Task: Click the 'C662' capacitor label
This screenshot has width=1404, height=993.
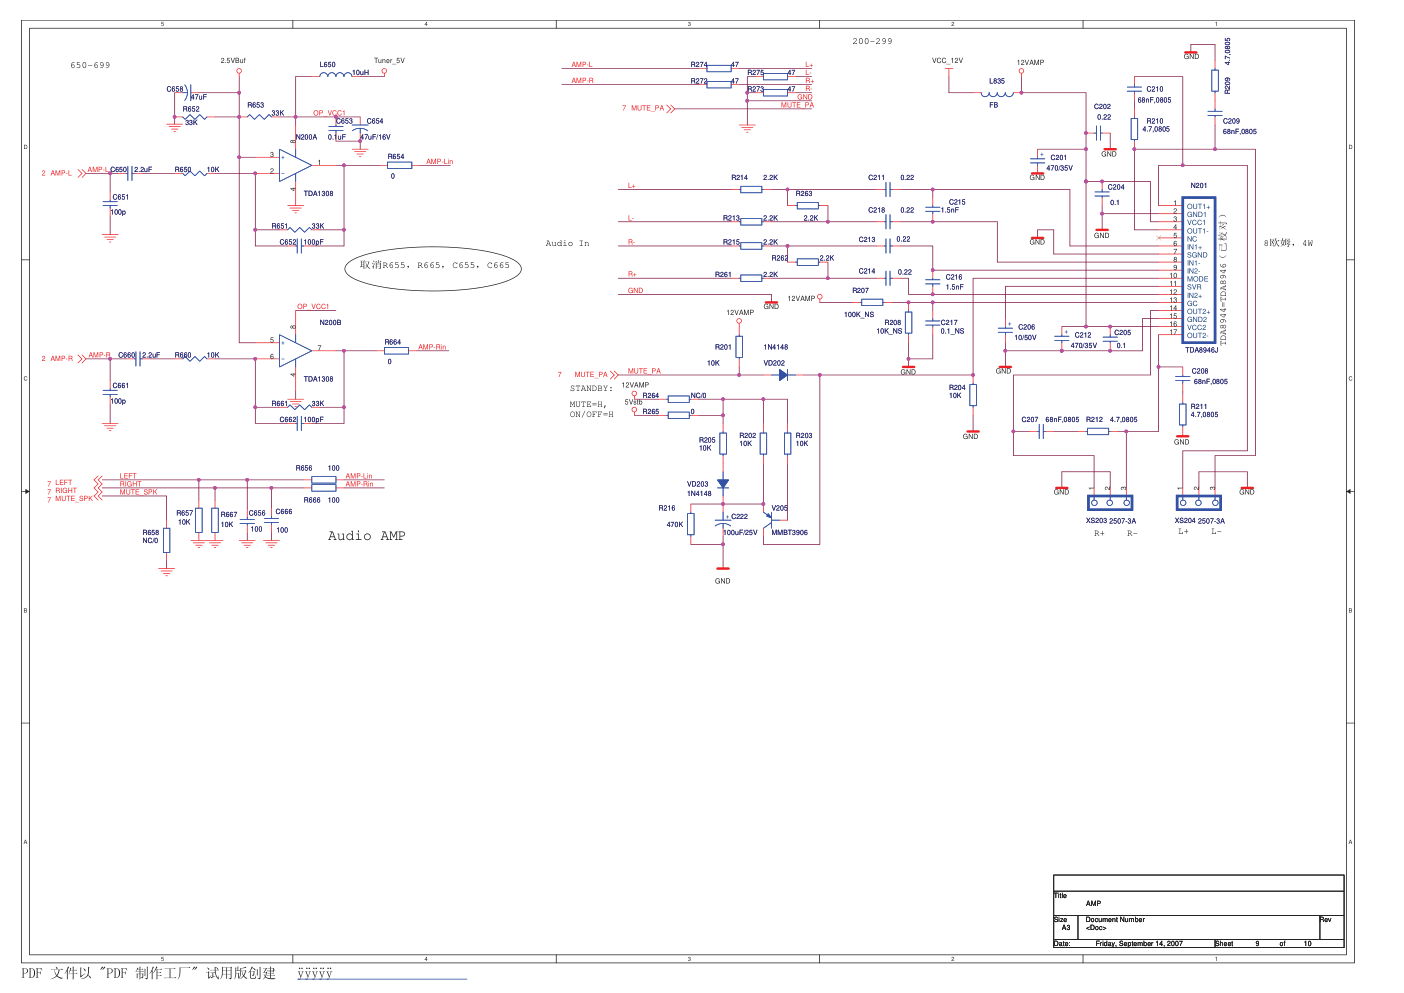Action: tap(288, 420)
